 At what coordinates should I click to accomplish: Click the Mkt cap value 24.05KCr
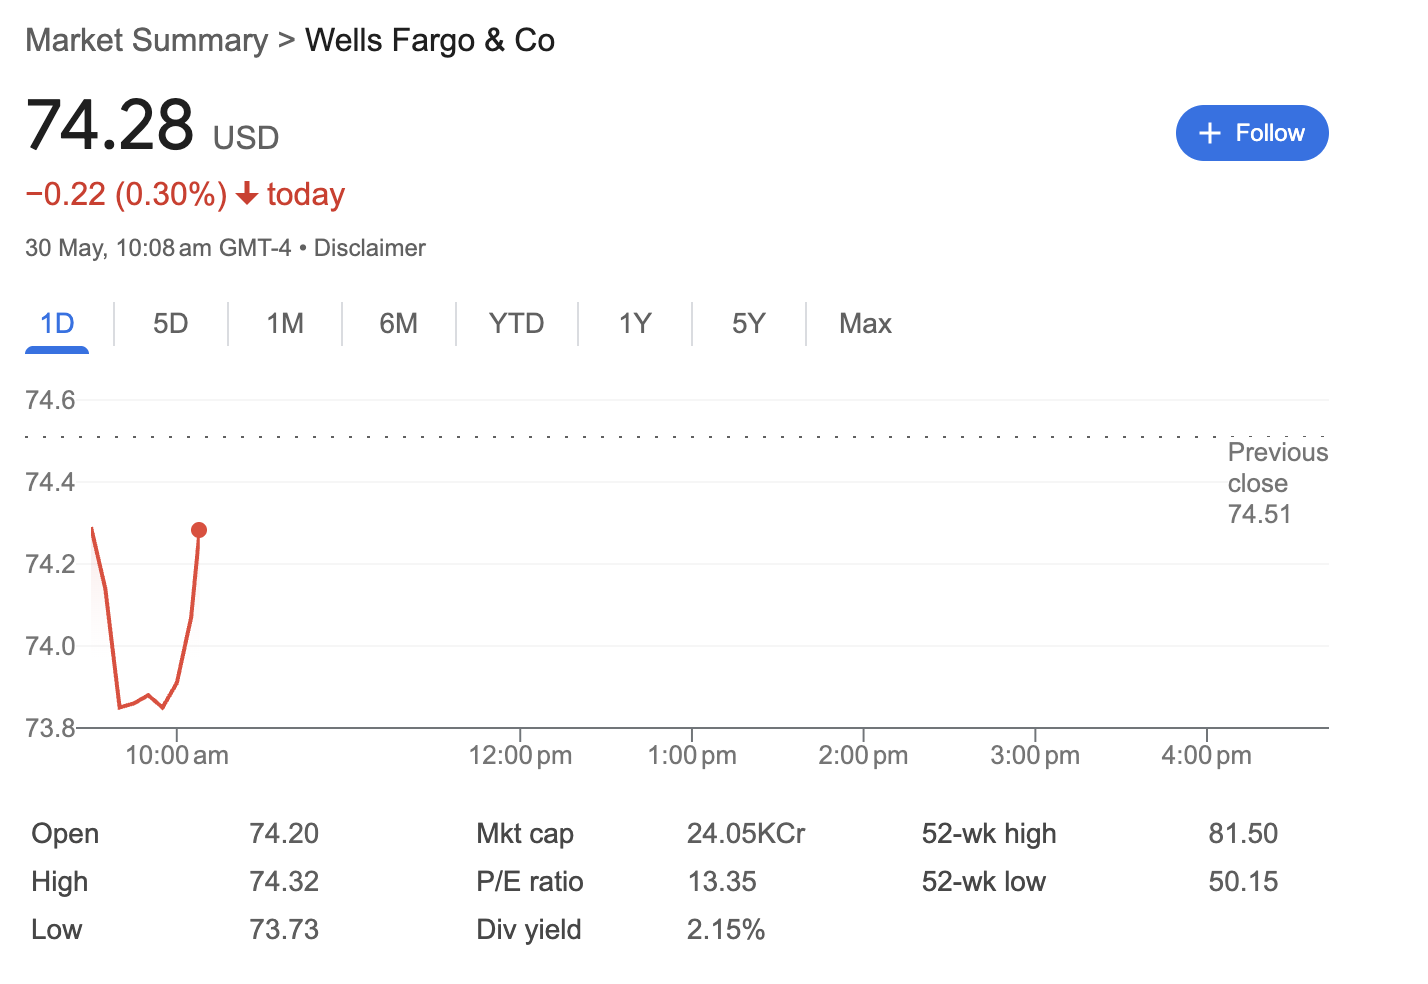(x=746, y=833)
